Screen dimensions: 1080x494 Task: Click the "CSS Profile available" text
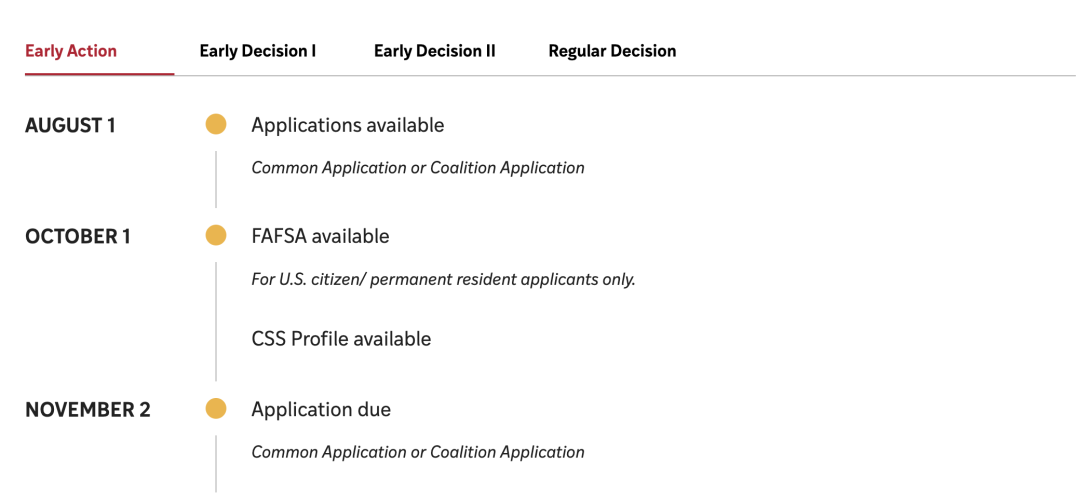tap(341, 339)
